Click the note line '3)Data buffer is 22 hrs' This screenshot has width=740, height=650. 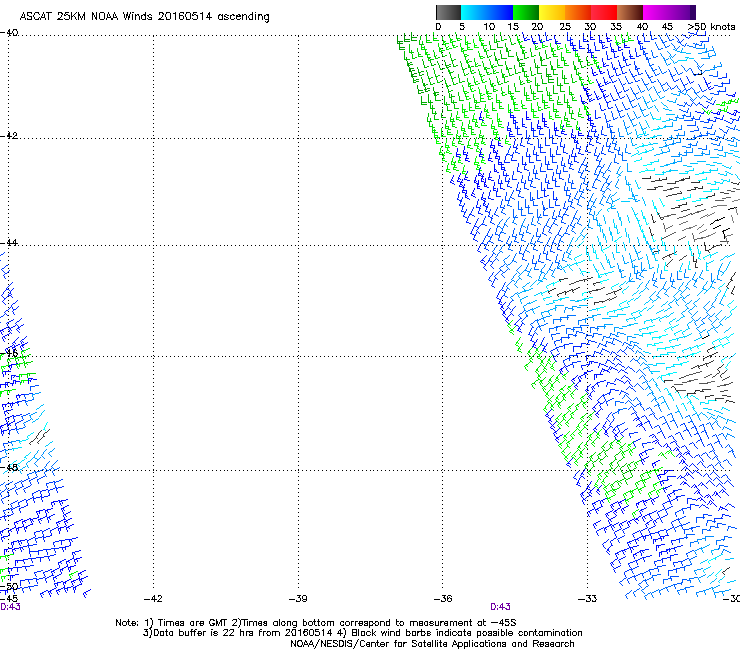point(362,633)
